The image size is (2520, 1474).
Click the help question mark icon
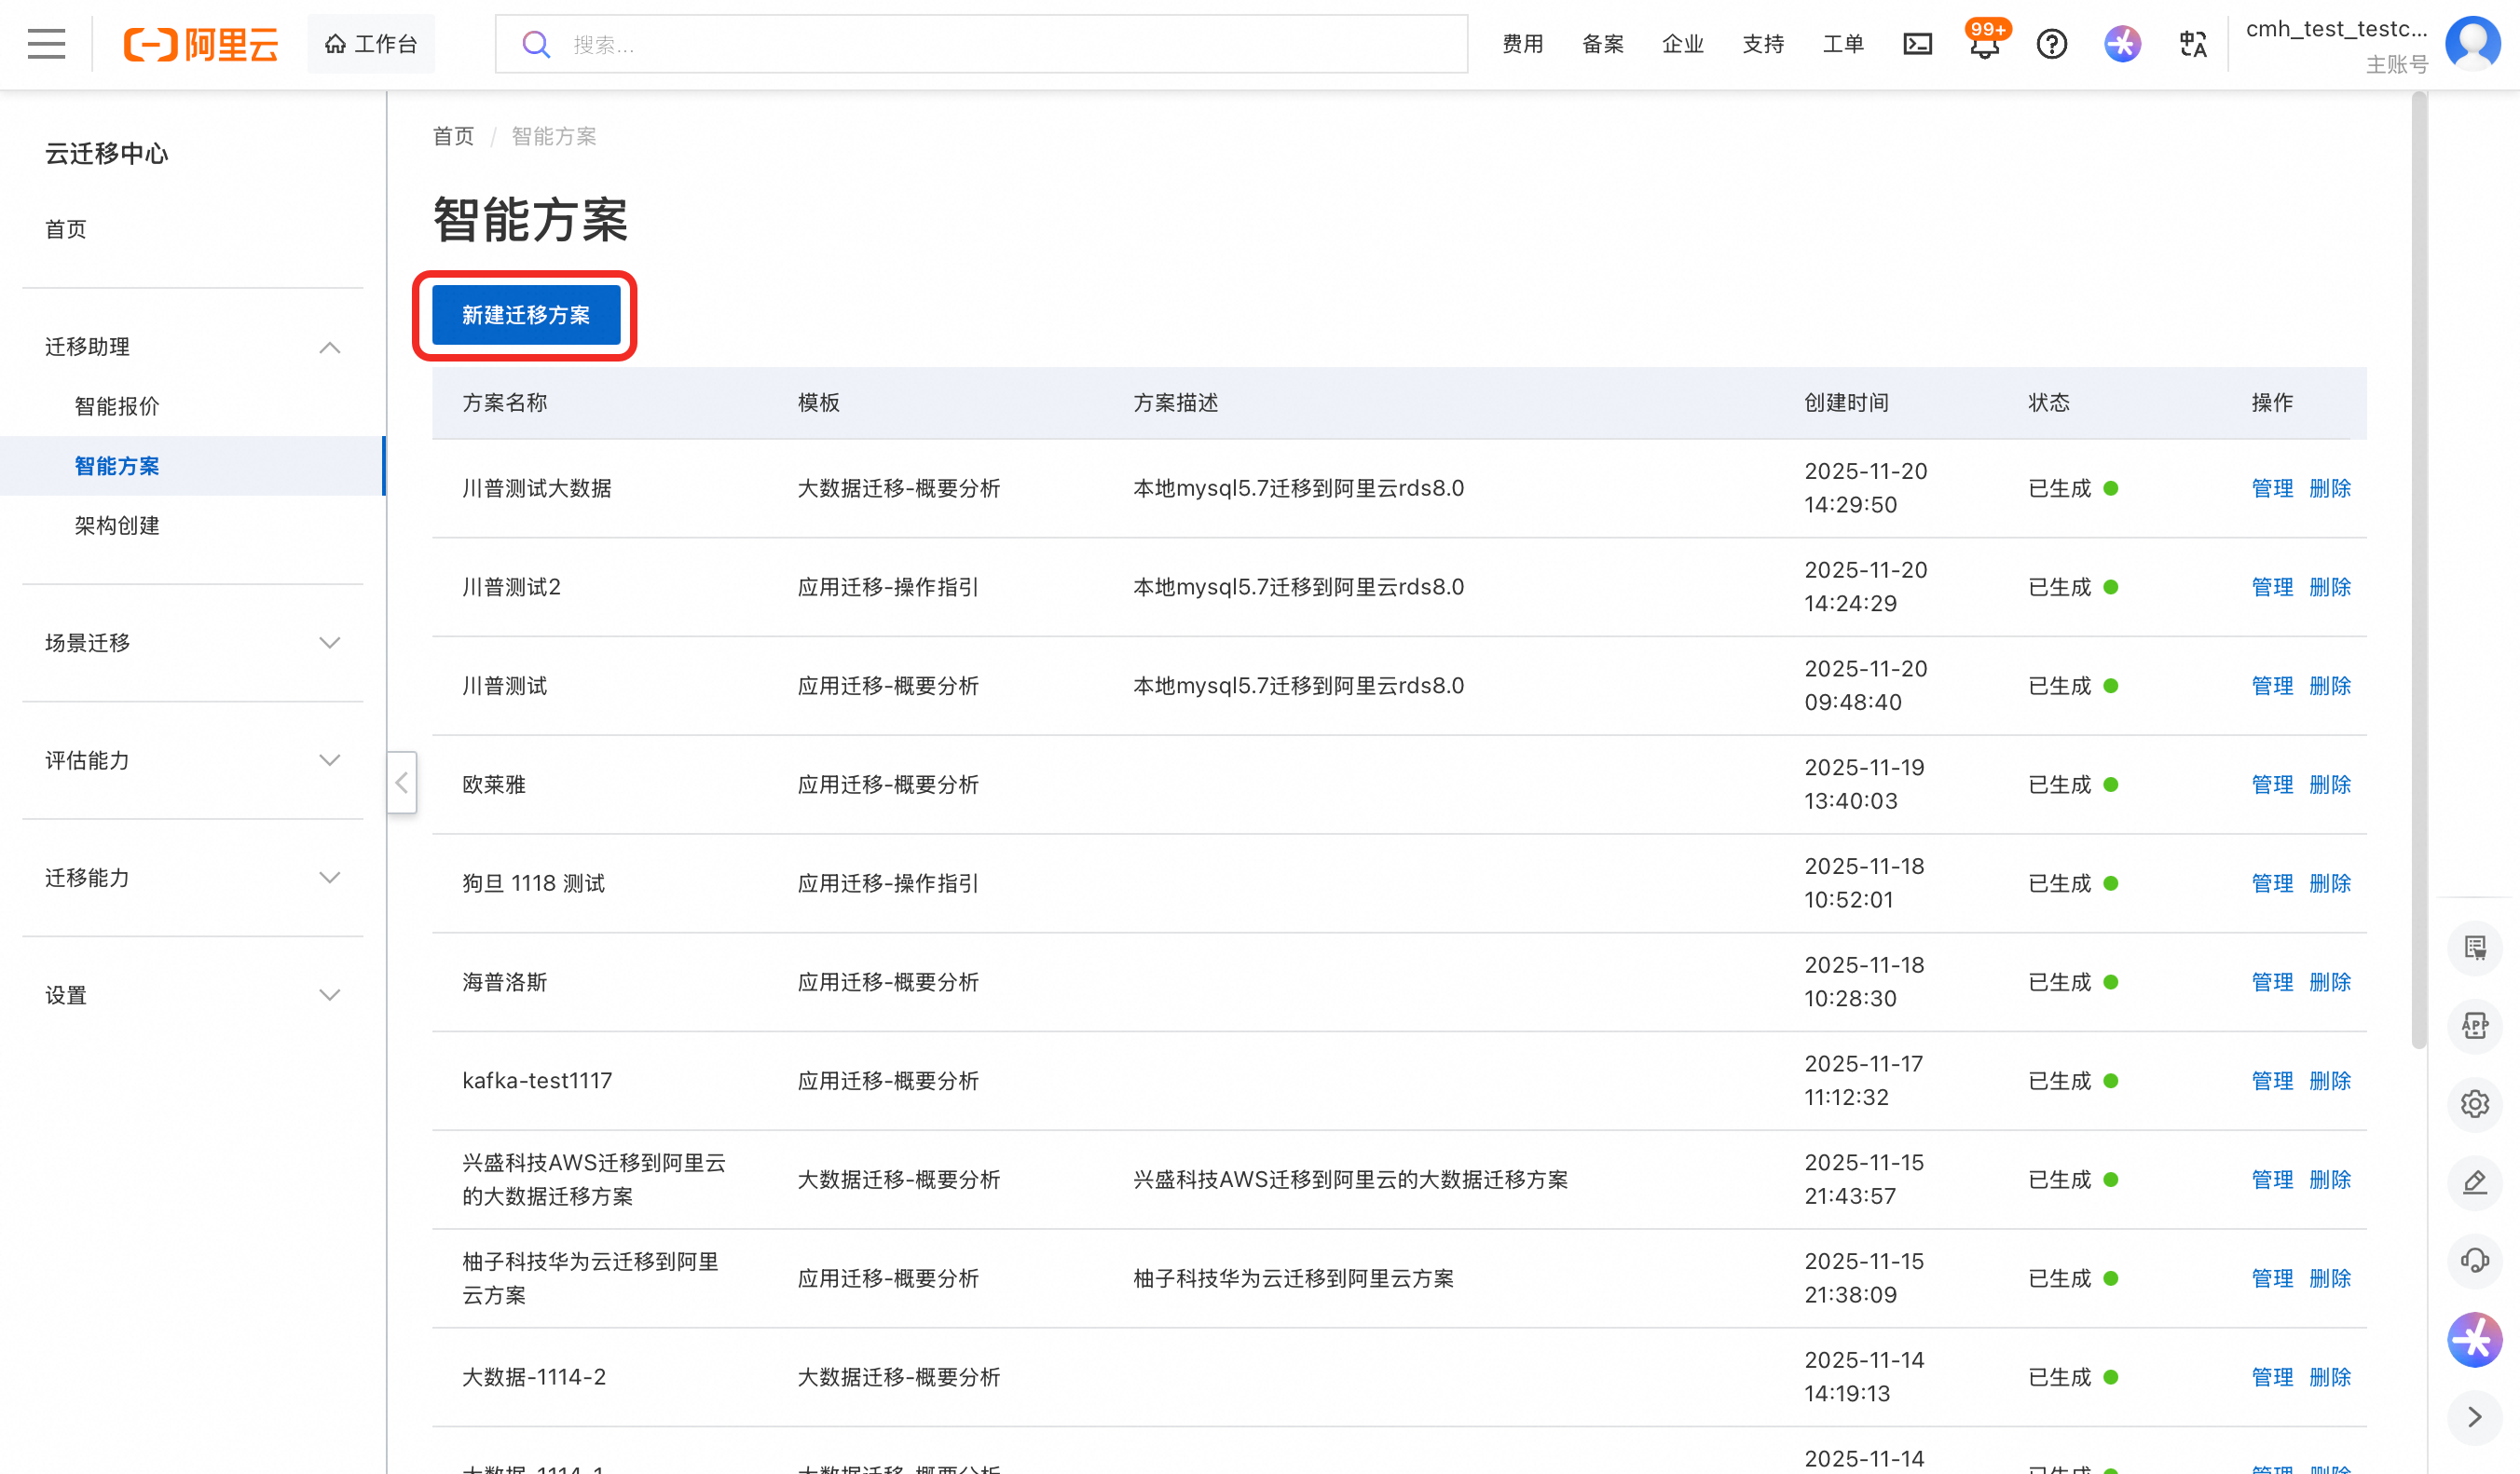2051,44
